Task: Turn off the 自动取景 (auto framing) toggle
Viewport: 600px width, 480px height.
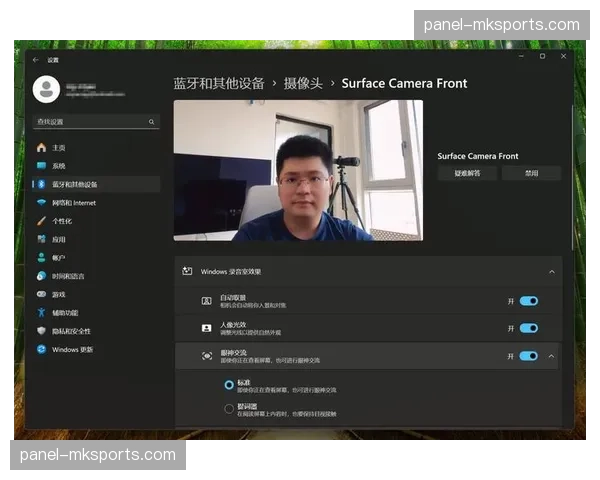Action: point(528,301)
